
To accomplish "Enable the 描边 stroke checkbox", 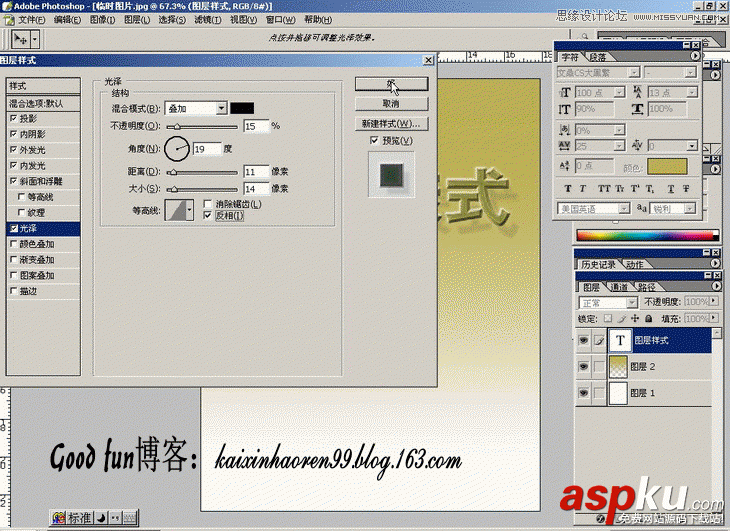I will coord(14,291).
